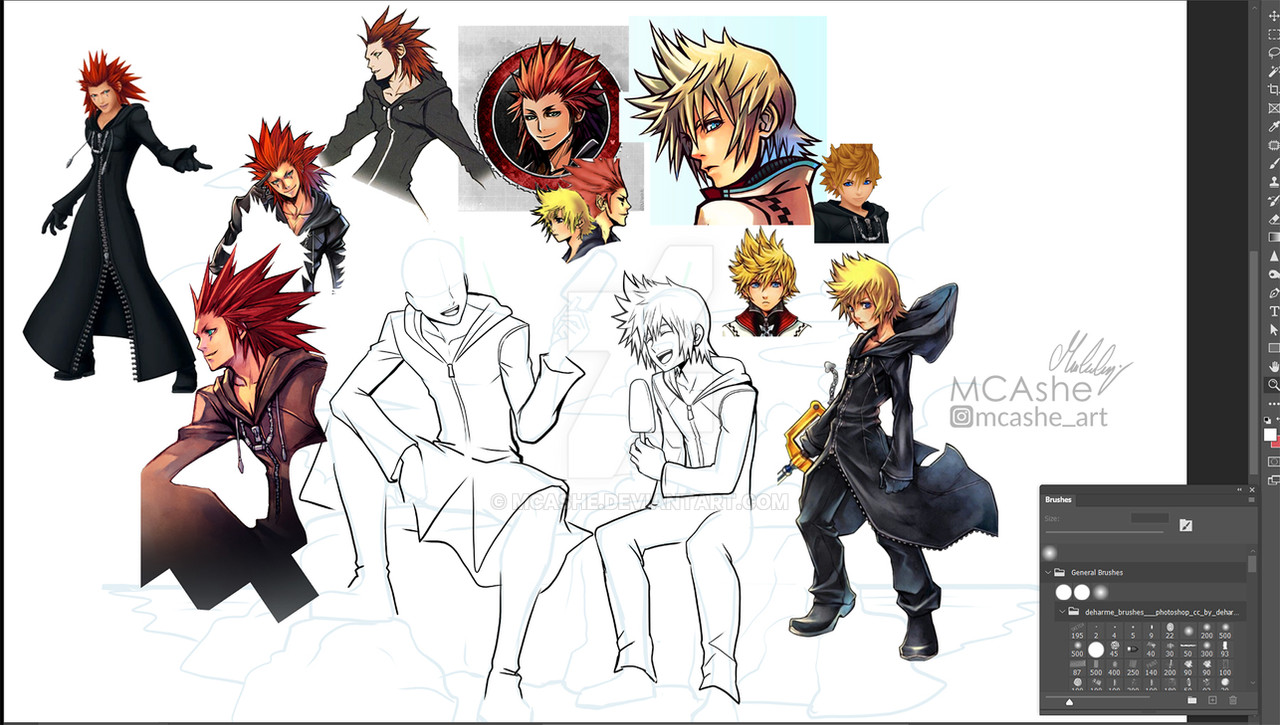1280x725 pixels.
Task: Select the Type tool
Action: (x=1273, y=310)
